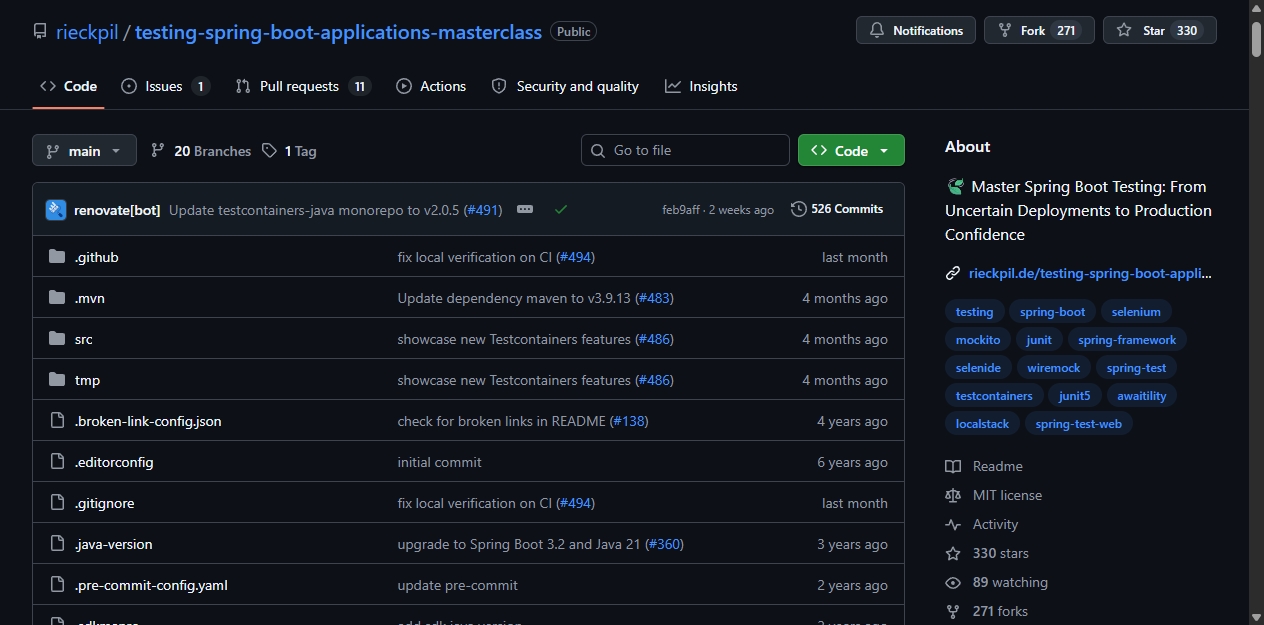Image resolution: width=1264 pixels, height=625 pixels.
Task: Click the pulse icon next to Activity
Action: click(x=953, y=524)
